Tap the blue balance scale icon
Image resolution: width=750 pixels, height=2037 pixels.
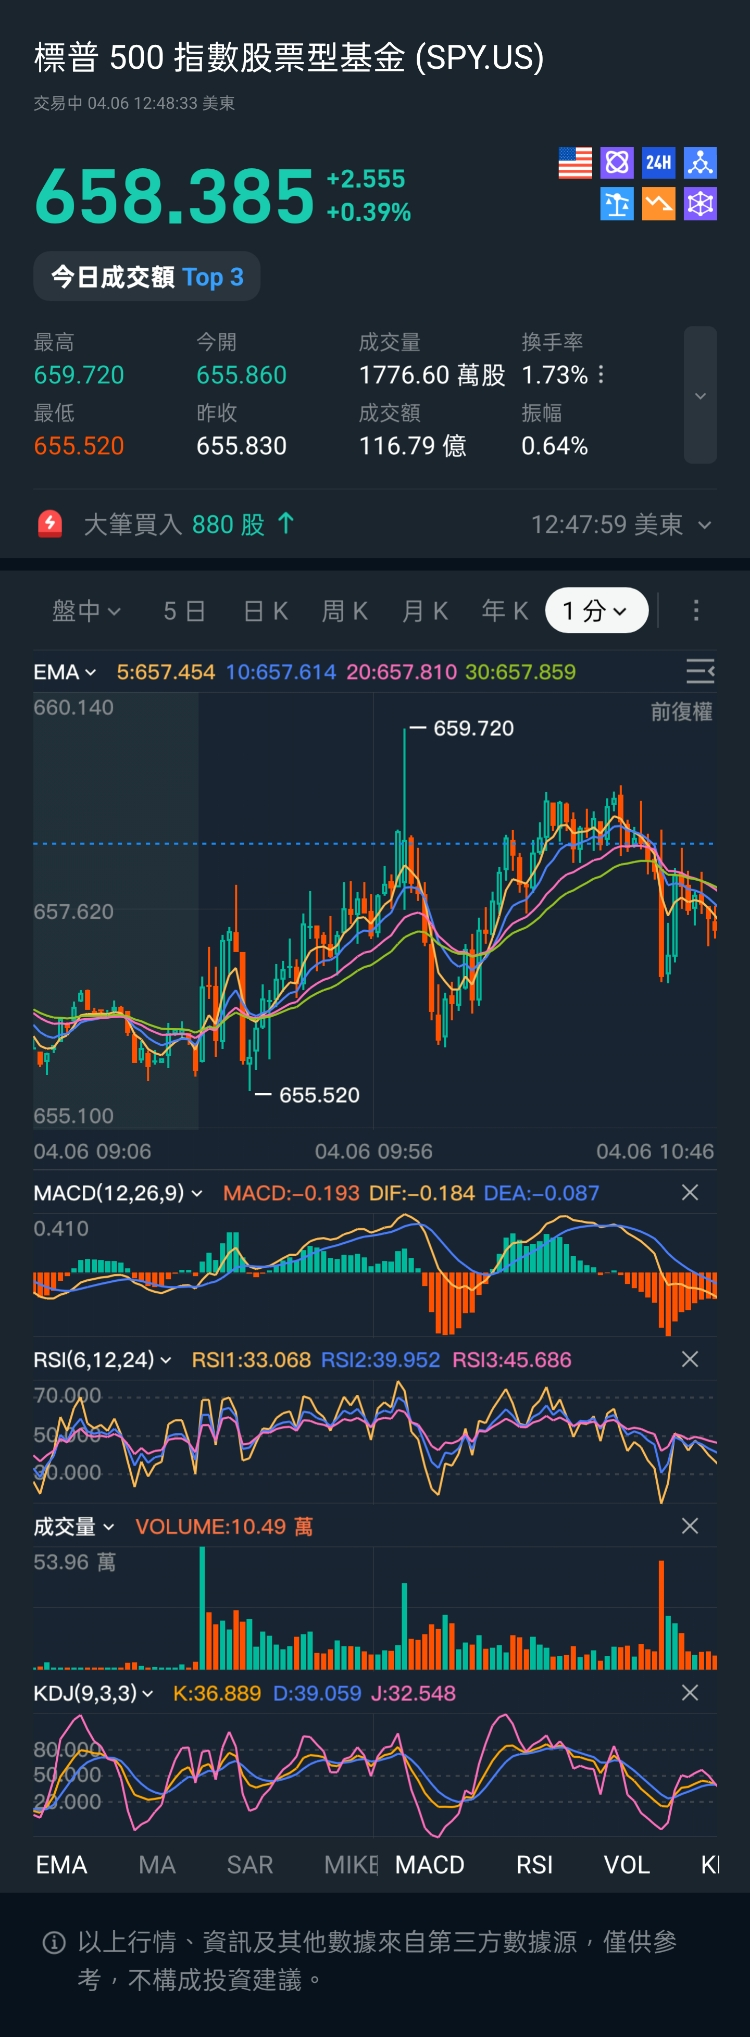(617, 204)
